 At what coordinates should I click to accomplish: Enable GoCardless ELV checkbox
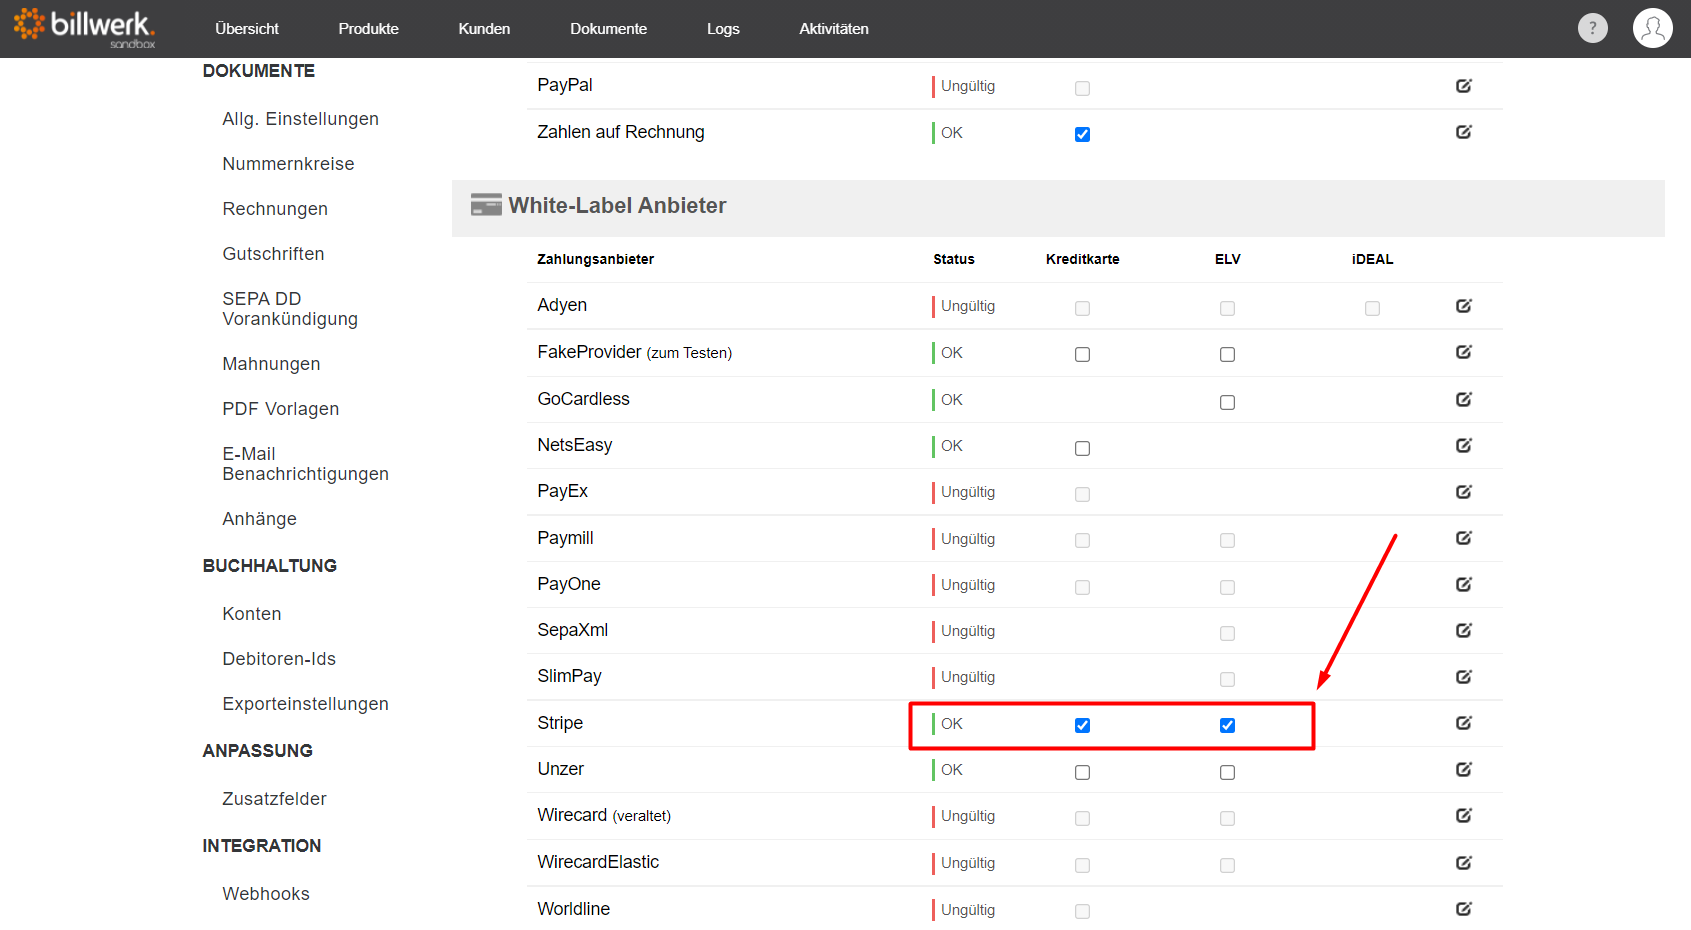coord(1227,402)
